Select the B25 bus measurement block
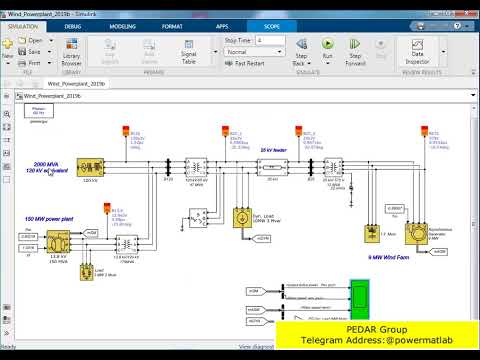The image size is (480, 360). 311,167
